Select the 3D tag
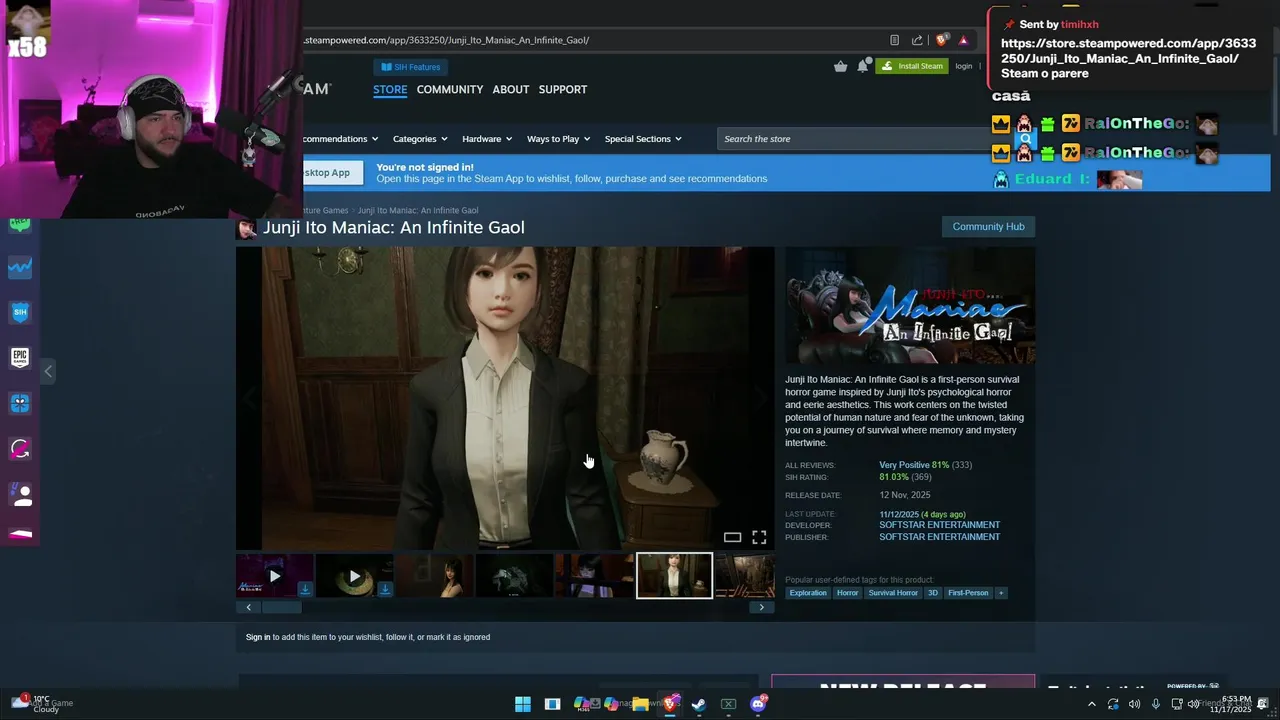The height and width of the screenshot is (720, 1280). (933, 593)
